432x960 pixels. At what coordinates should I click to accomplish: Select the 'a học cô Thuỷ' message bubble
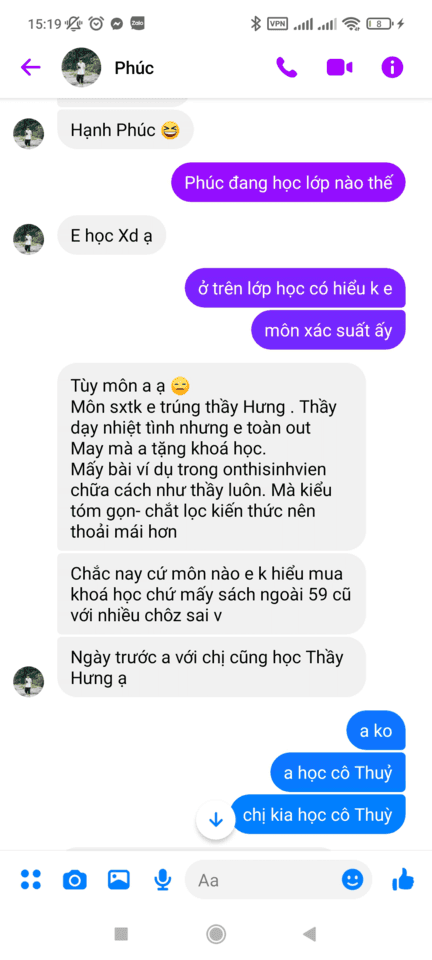(338, 773)
